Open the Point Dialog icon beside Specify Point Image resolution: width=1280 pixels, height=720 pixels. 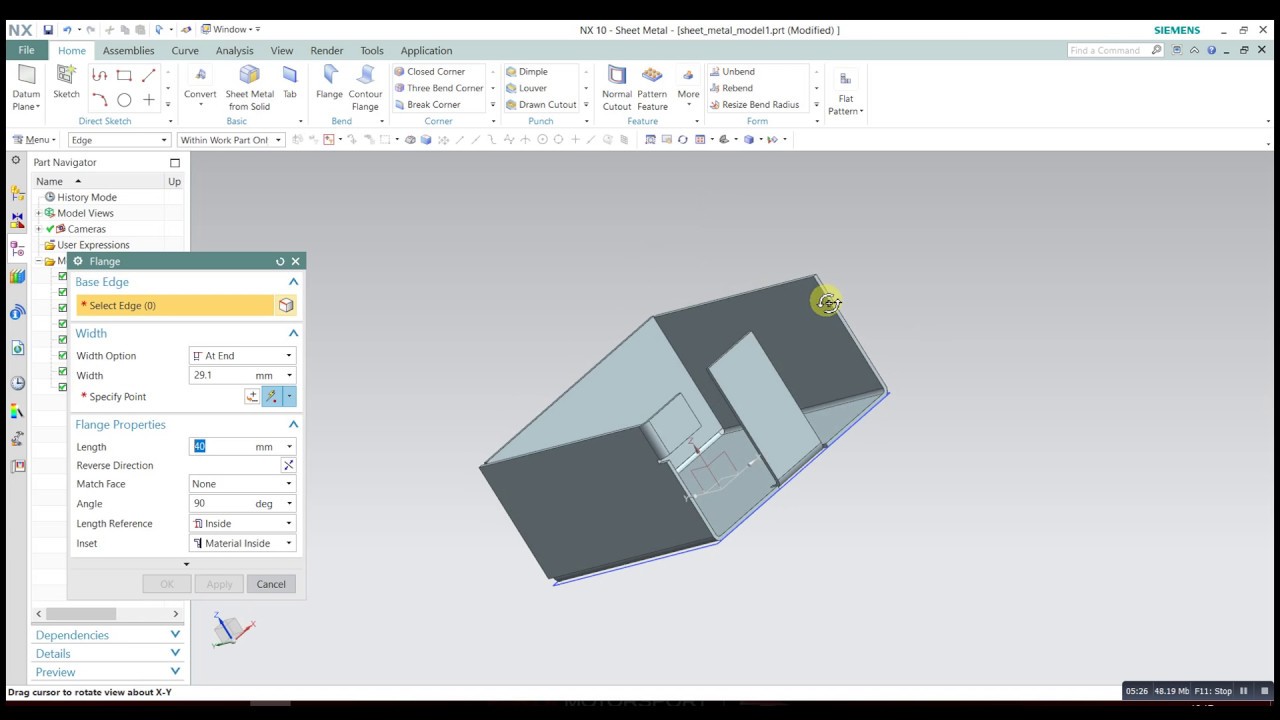tap(252, 397)
